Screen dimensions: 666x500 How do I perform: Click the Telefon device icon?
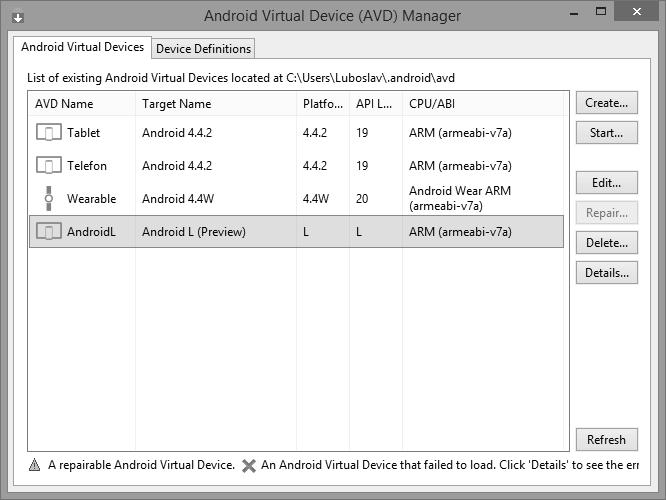click(48, 166)
